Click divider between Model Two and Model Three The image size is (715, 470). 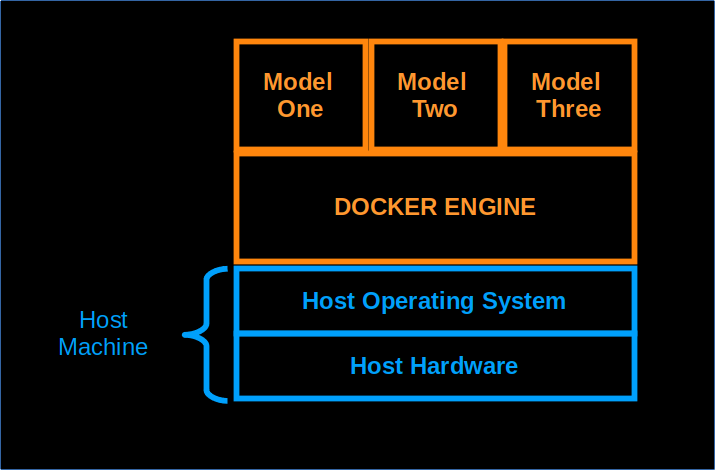point(502,95)
